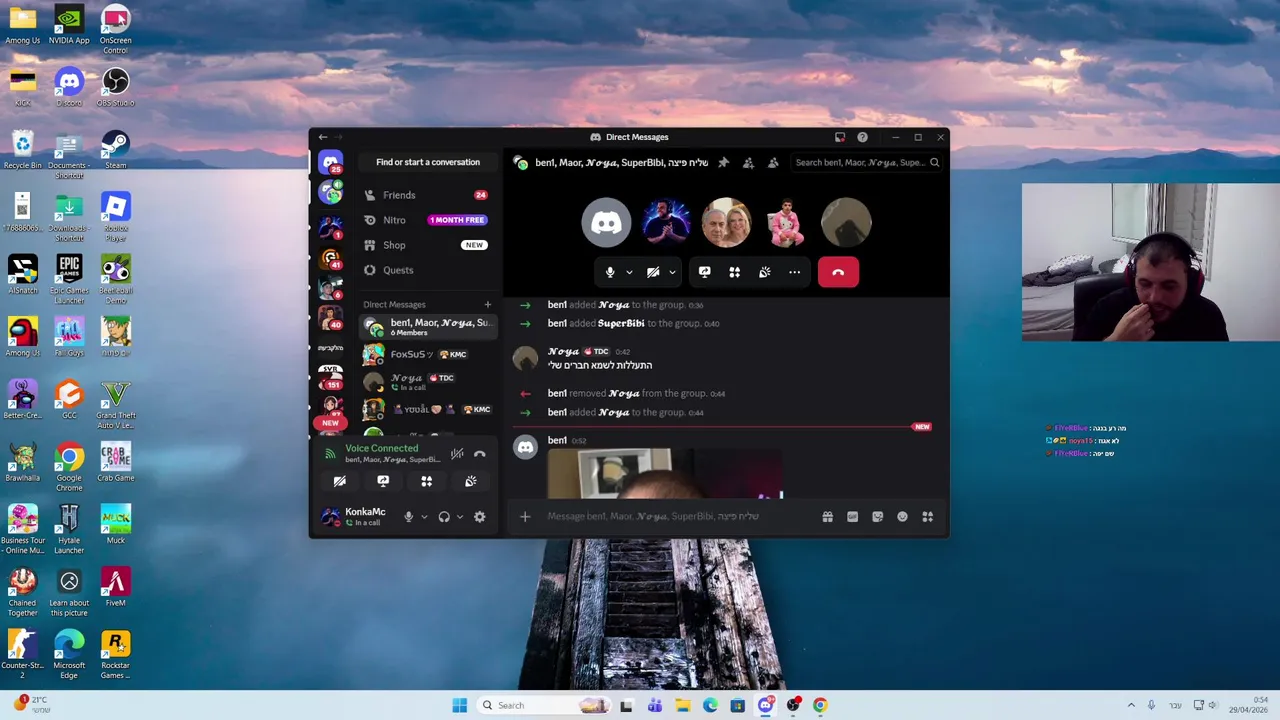
Task: Expand microphone options arrow in call
Action: tap(629, 272)
